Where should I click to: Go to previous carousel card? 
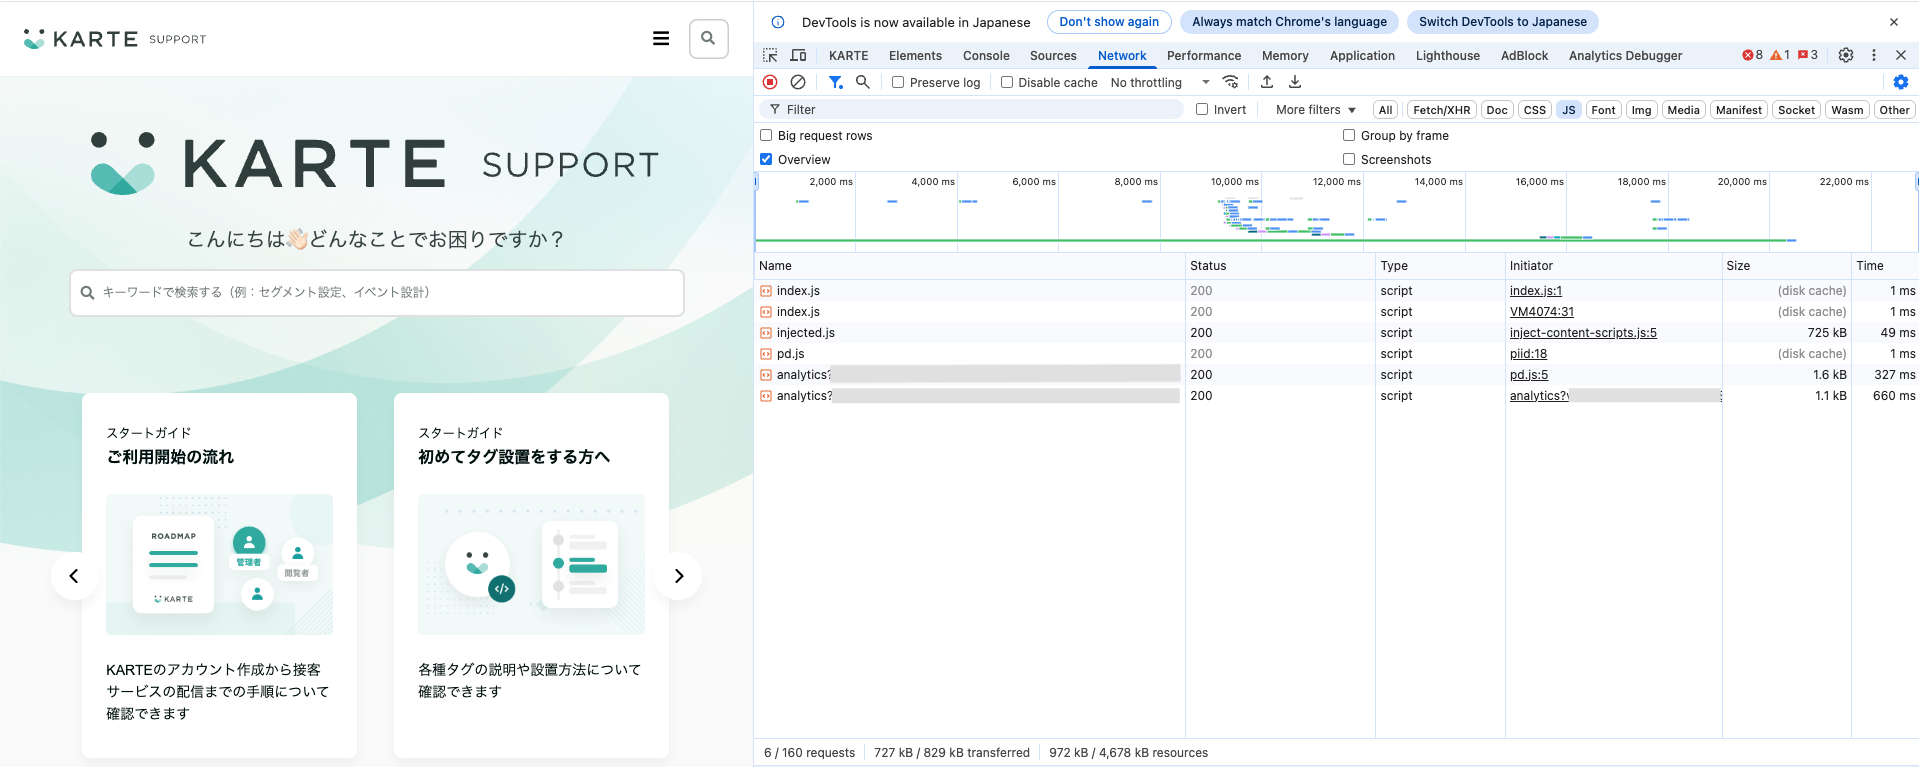[74, 576]
